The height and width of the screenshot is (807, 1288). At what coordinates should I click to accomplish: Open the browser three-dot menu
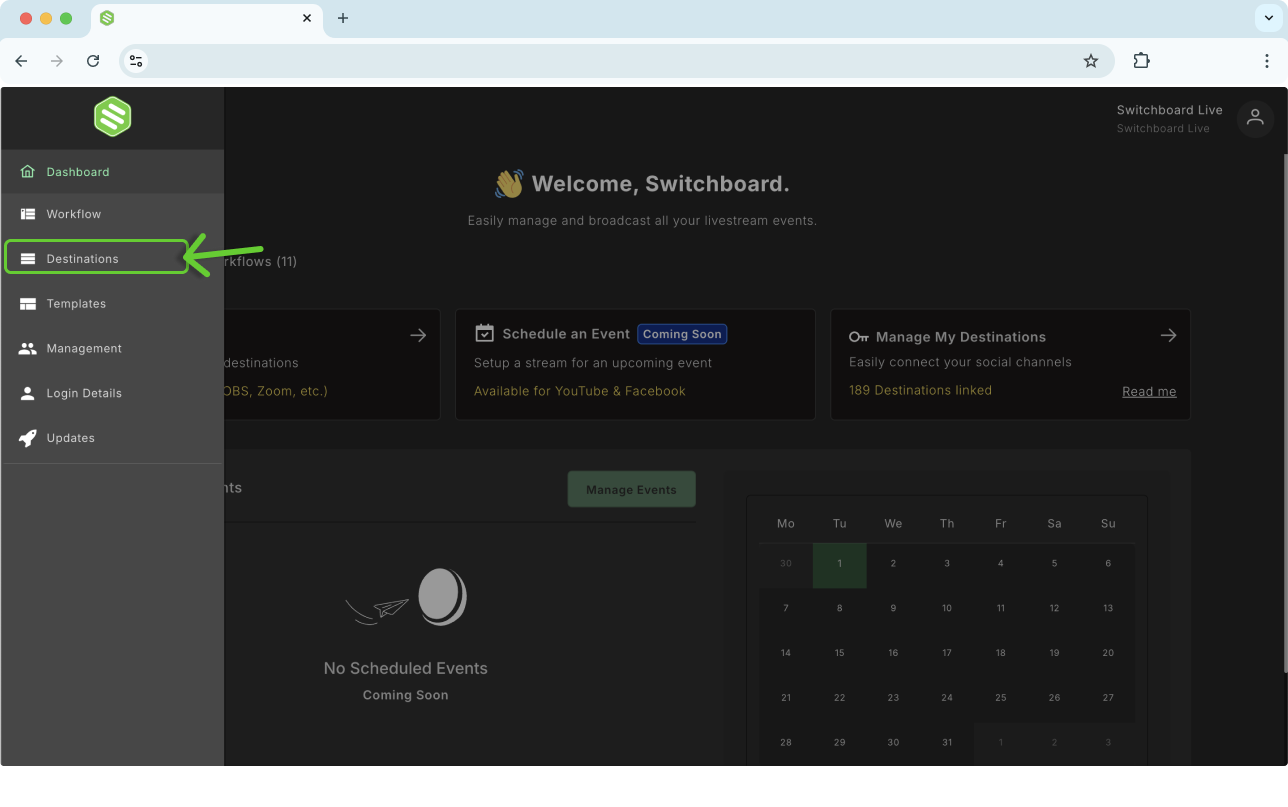coord(1267,61)
